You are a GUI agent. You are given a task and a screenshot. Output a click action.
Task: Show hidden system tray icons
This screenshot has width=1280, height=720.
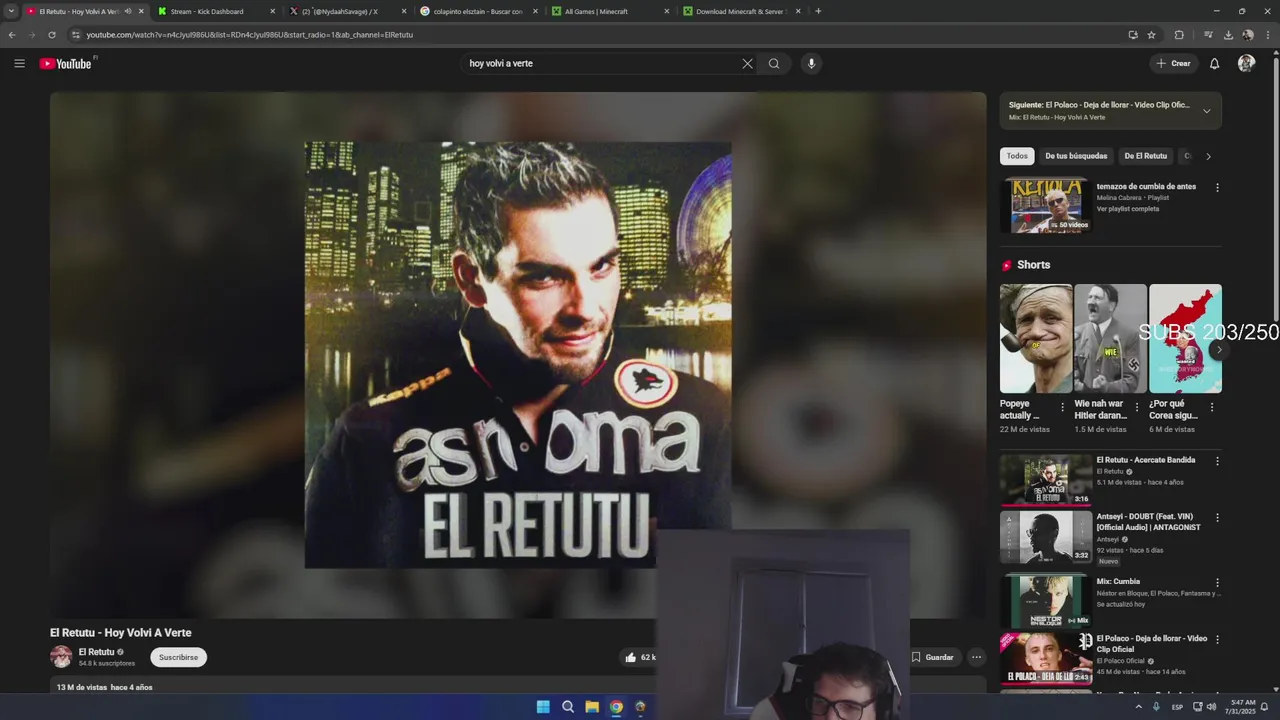pos(1138,707)
